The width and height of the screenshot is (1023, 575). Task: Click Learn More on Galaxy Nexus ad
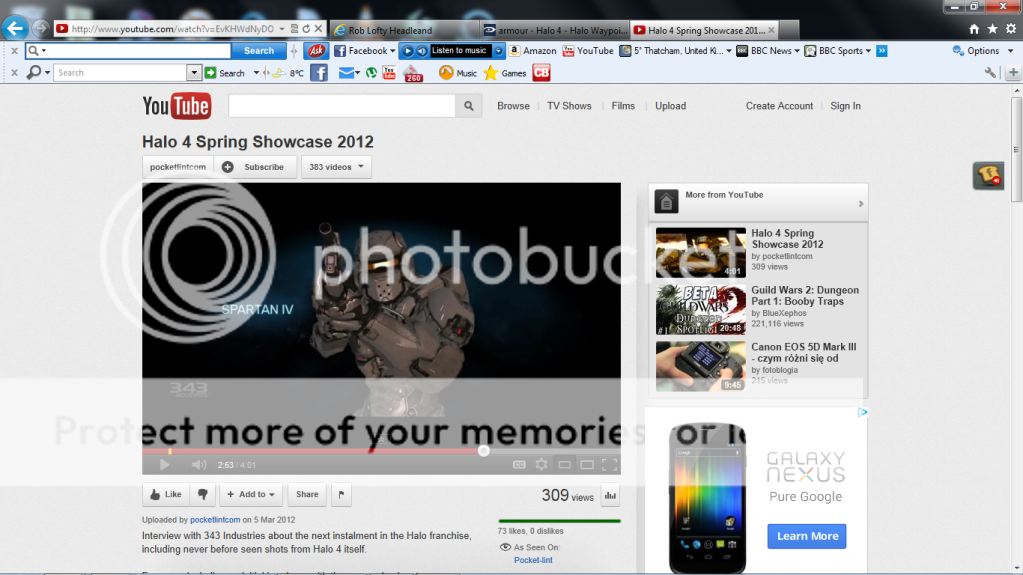tap(807, 536)
